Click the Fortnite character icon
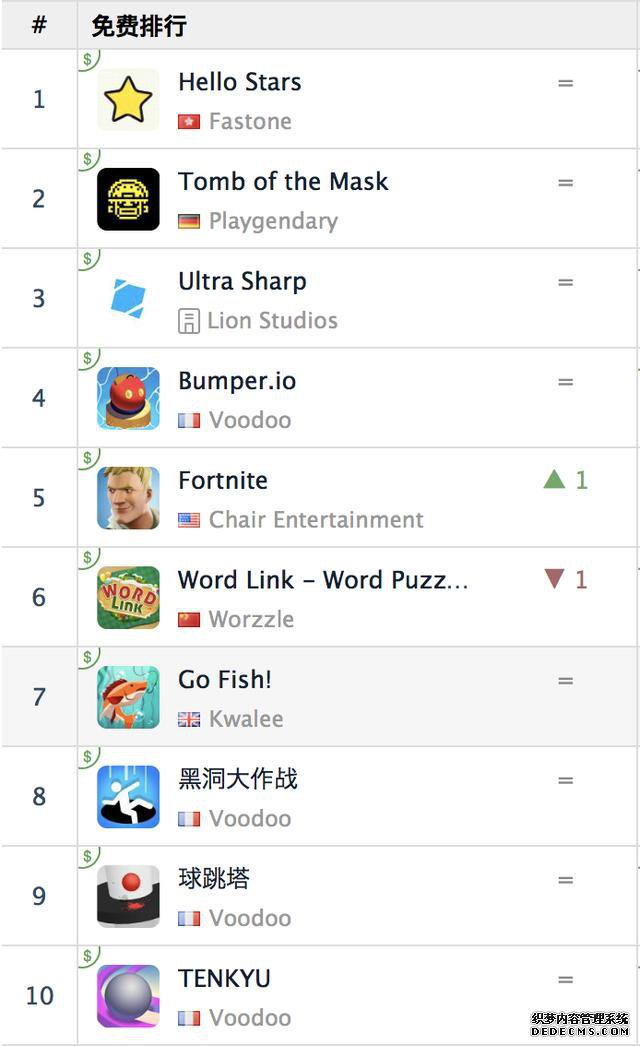 click(x=128, y=498)
